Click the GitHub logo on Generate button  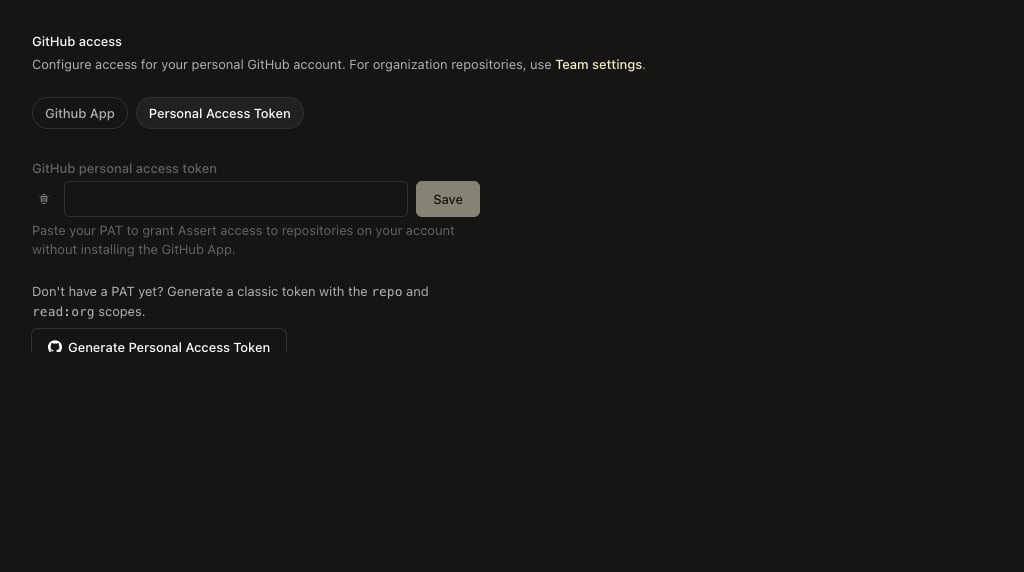point(55,347)
